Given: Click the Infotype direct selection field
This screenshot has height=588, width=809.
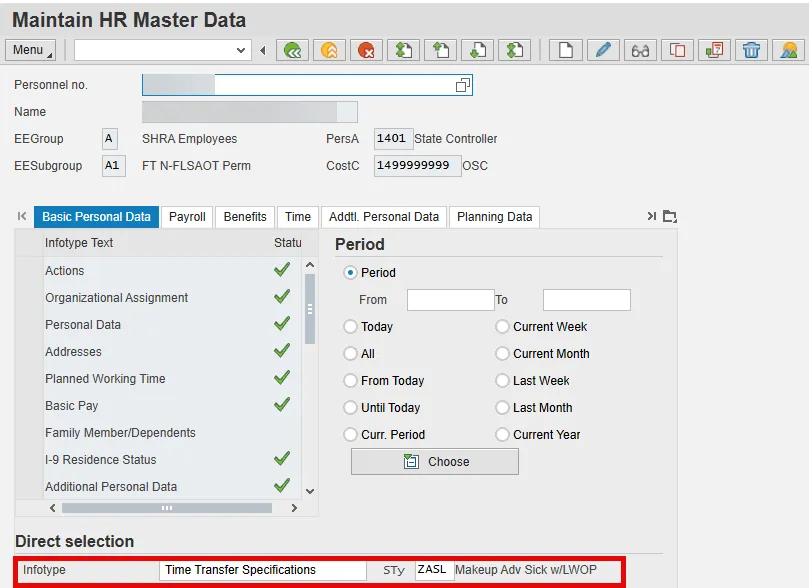Looking at the screenshot, I should (x=263, y=570).
